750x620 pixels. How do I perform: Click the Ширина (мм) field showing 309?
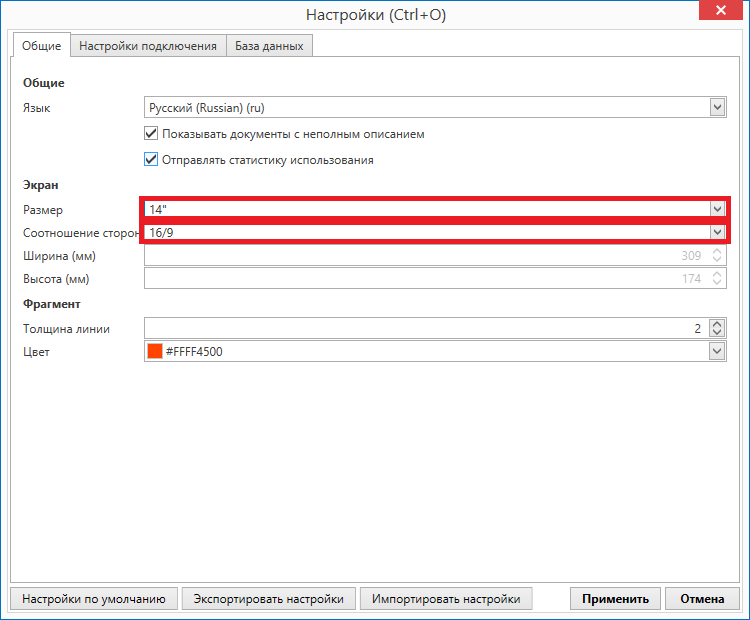tap(435, 255)
